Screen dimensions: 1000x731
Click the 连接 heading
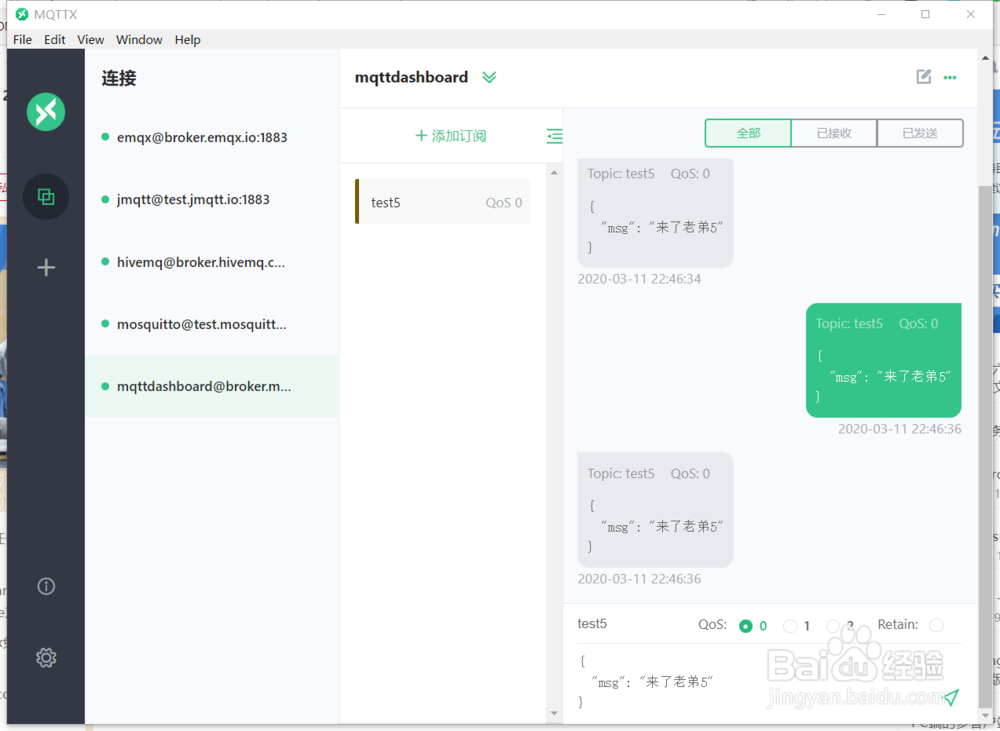(119, 78)
